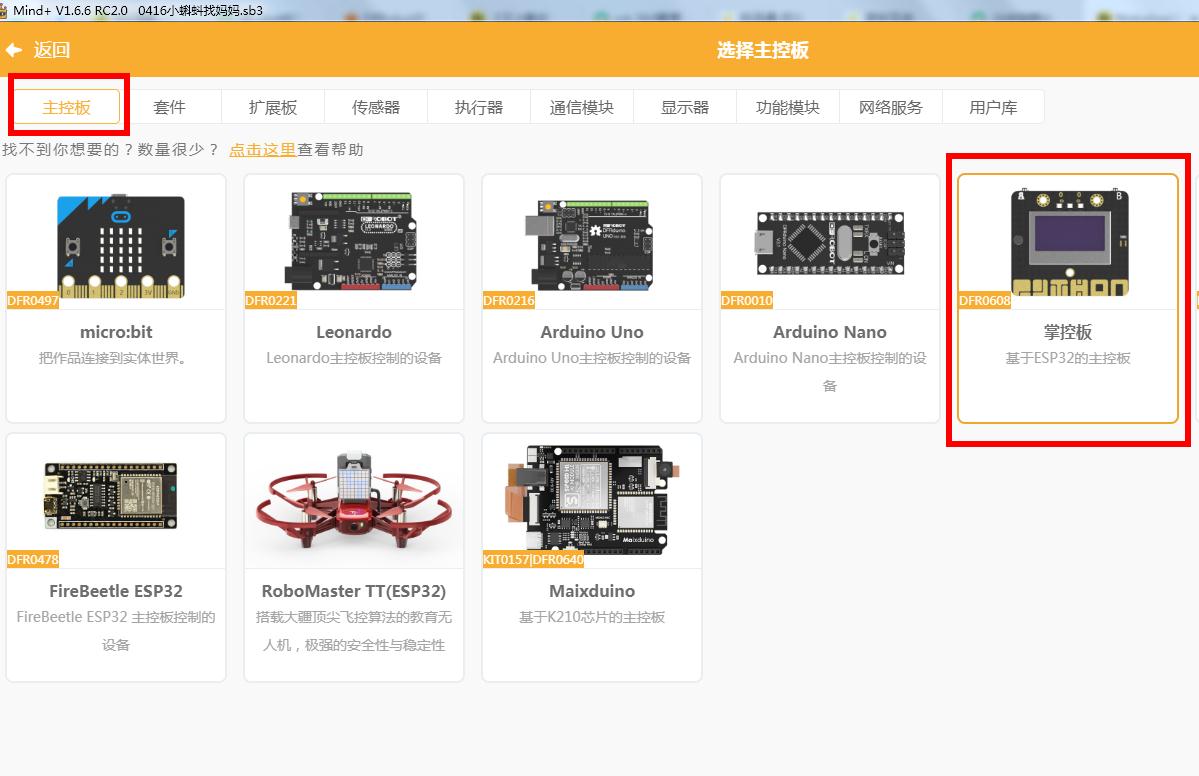Open the 网络服务 tab
Screen dimensions: 1199x776
tap(891, 107)
